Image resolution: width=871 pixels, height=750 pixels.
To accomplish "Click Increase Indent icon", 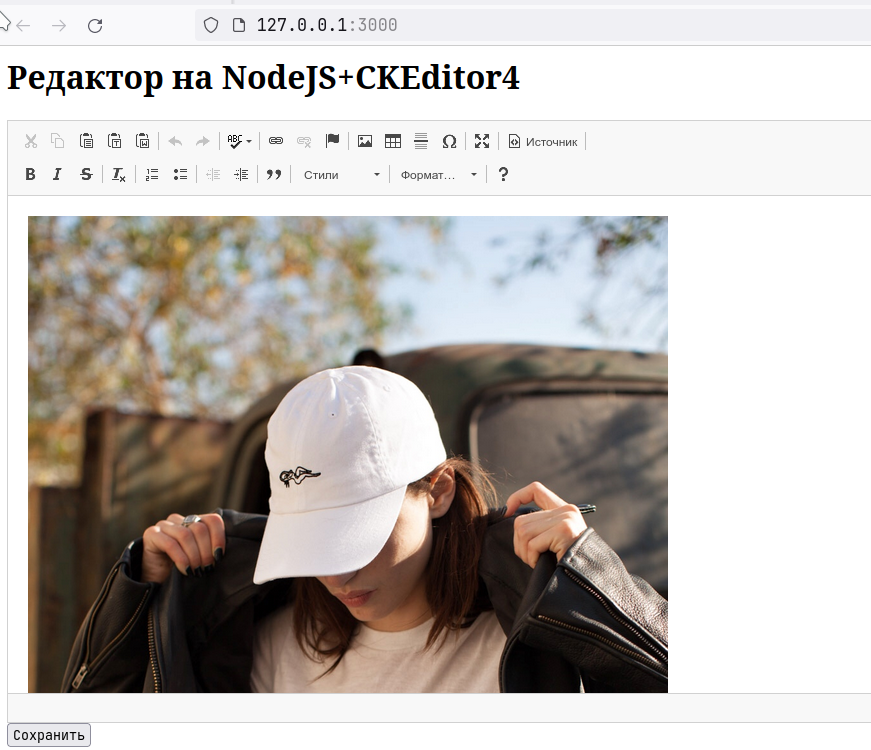I will [x=241, y=174].
